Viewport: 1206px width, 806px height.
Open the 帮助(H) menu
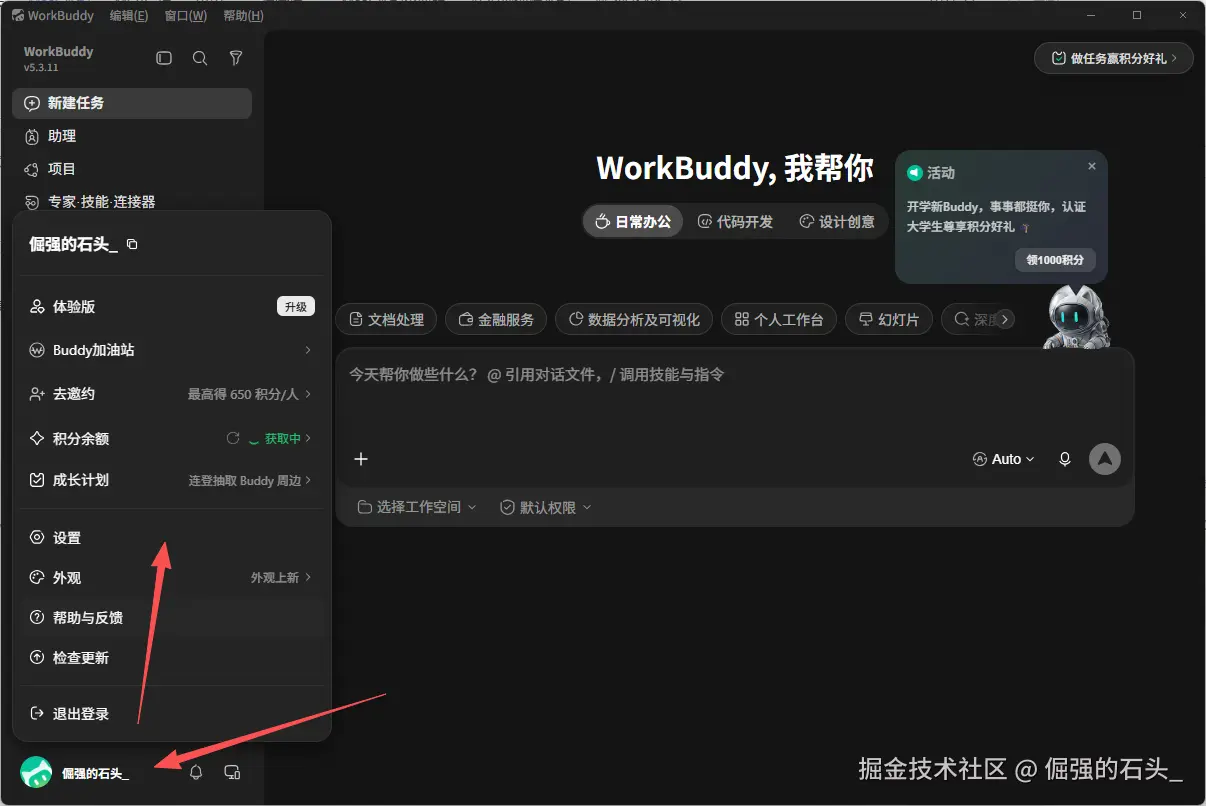244,16
